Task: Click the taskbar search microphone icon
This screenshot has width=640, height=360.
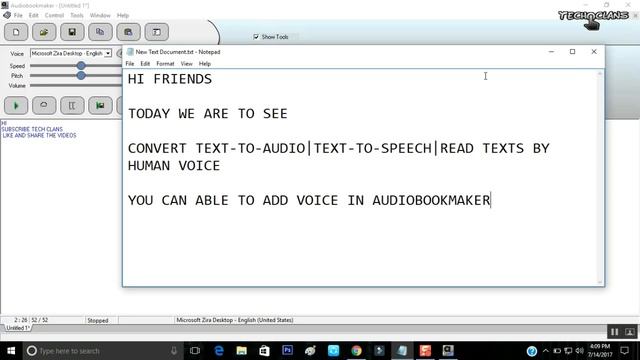Action: 174,351
